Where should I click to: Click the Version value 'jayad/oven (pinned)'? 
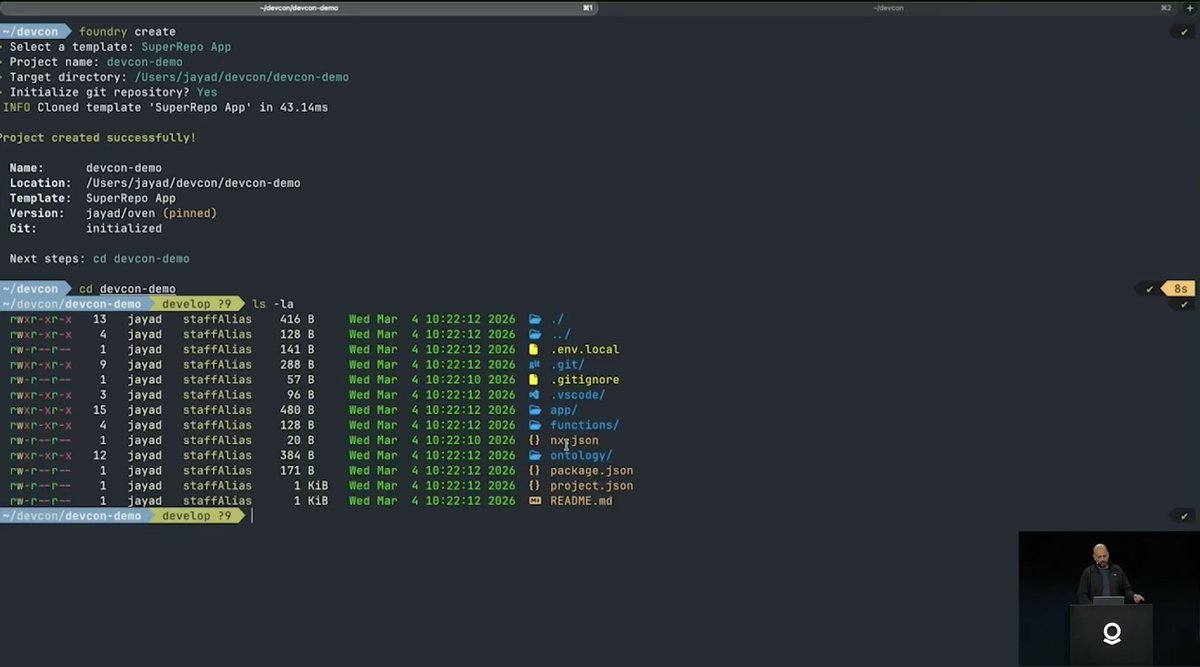point(151,213)
